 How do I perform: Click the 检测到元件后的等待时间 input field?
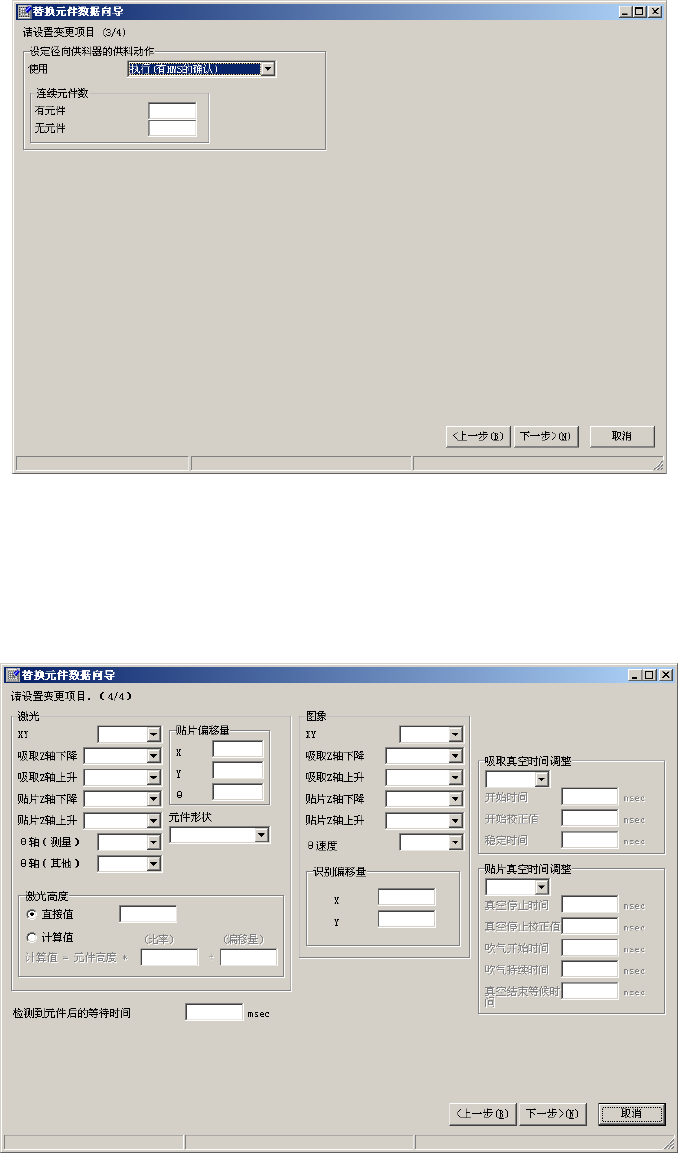coord(214,1013)
